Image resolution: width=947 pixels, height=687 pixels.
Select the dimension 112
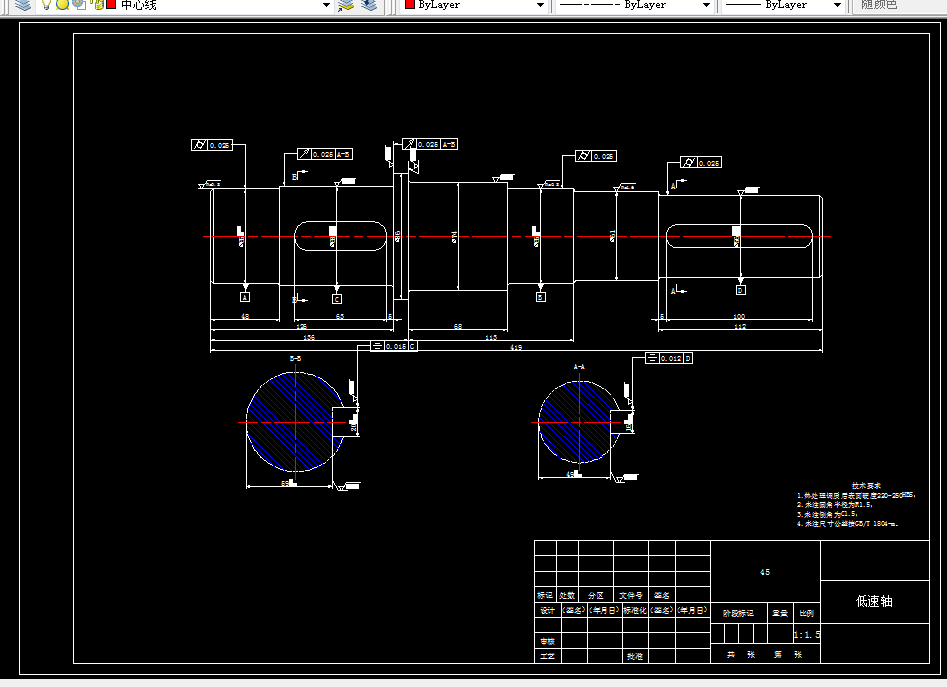740,326
